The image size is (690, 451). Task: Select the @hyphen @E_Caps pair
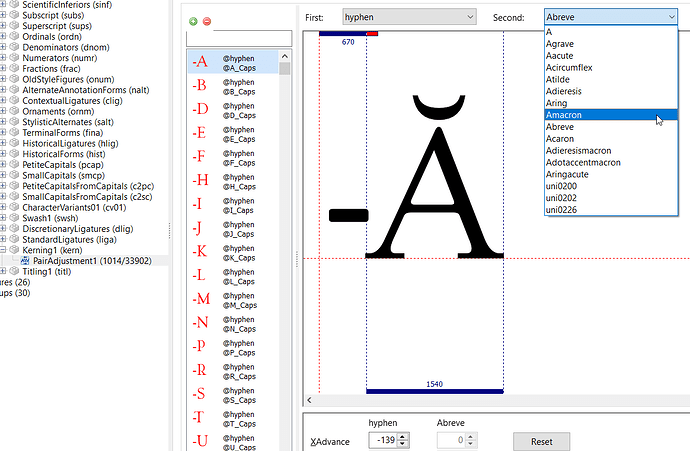(233, 133)
